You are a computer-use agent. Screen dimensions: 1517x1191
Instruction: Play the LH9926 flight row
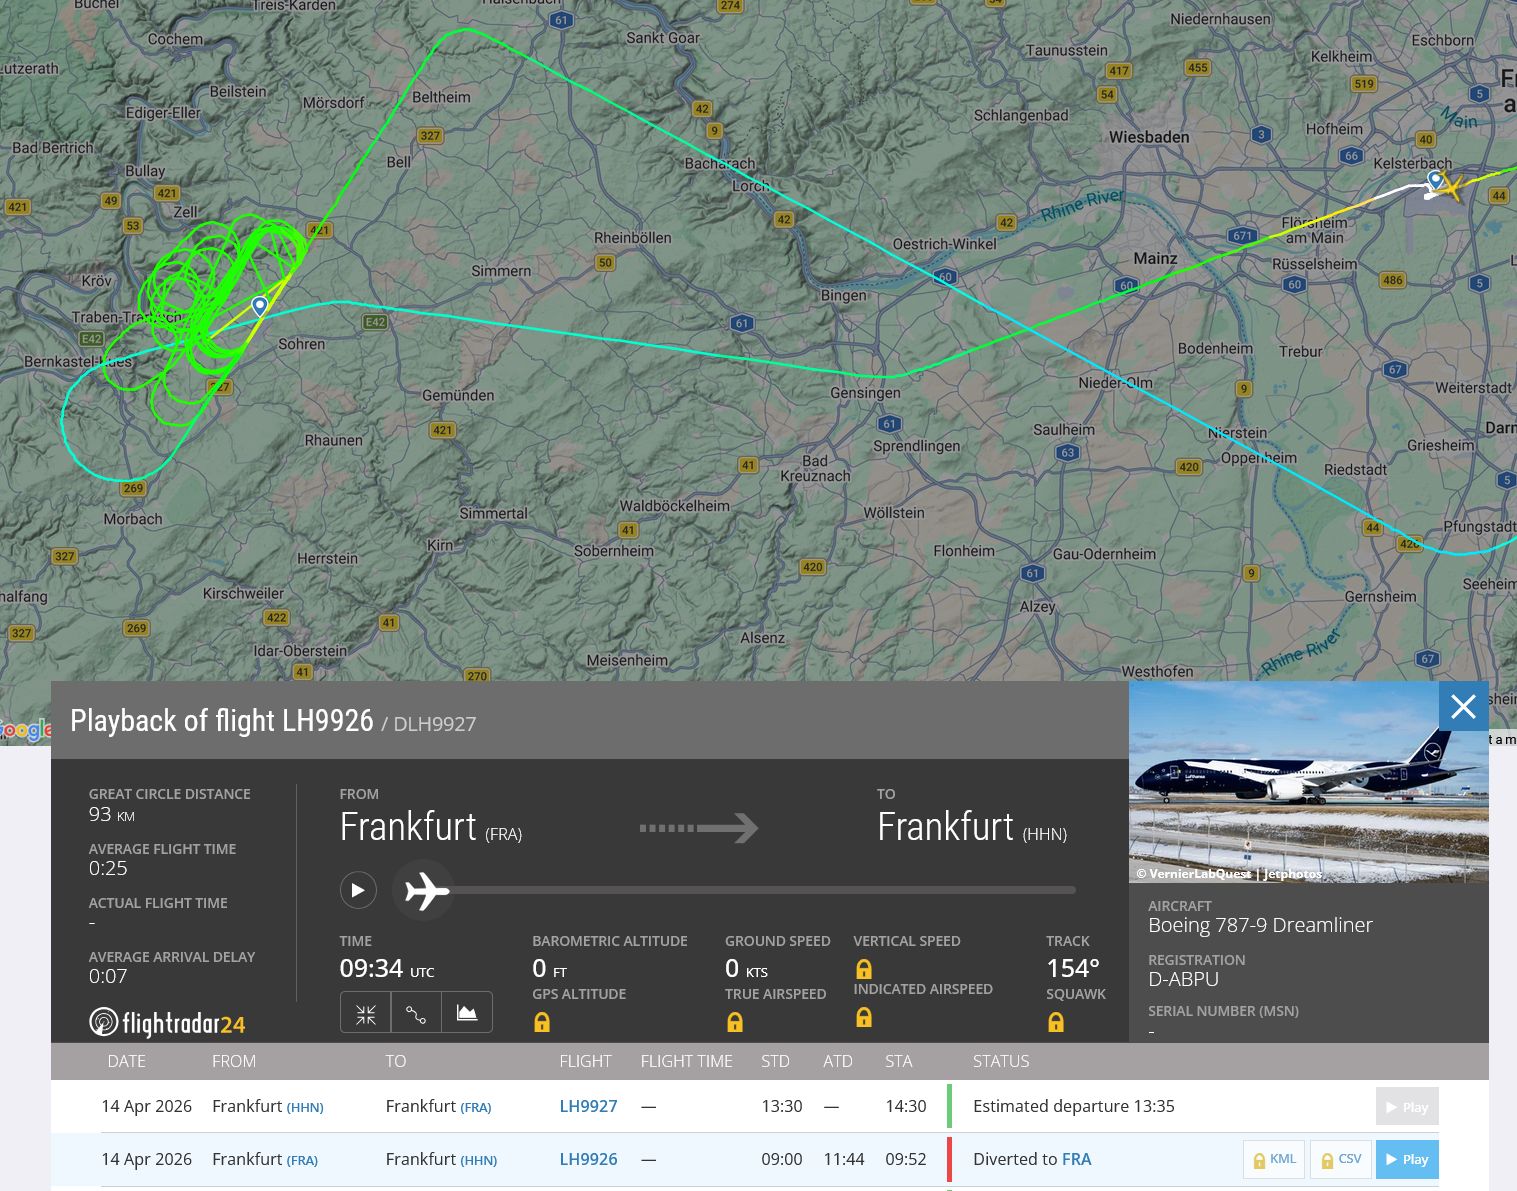click(x=1406, y=1160)
